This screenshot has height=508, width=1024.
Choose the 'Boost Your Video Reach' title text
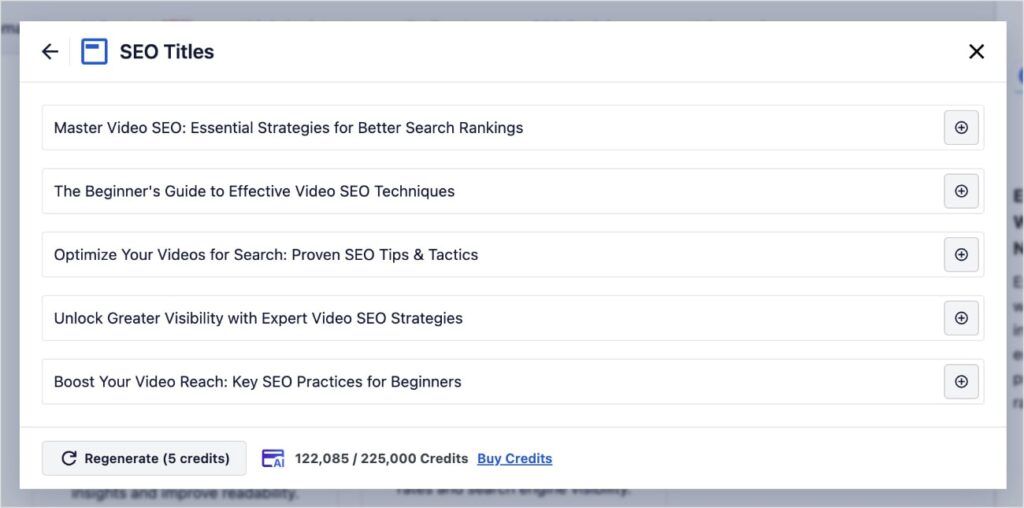[x=257, y=382]
